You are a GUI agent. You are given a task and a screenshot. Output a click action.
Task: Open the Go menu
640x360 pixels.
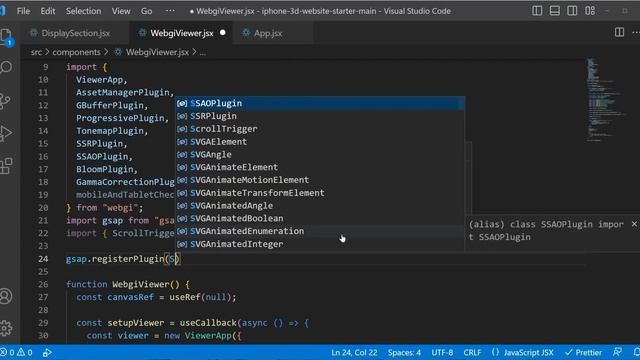point(147,11)
